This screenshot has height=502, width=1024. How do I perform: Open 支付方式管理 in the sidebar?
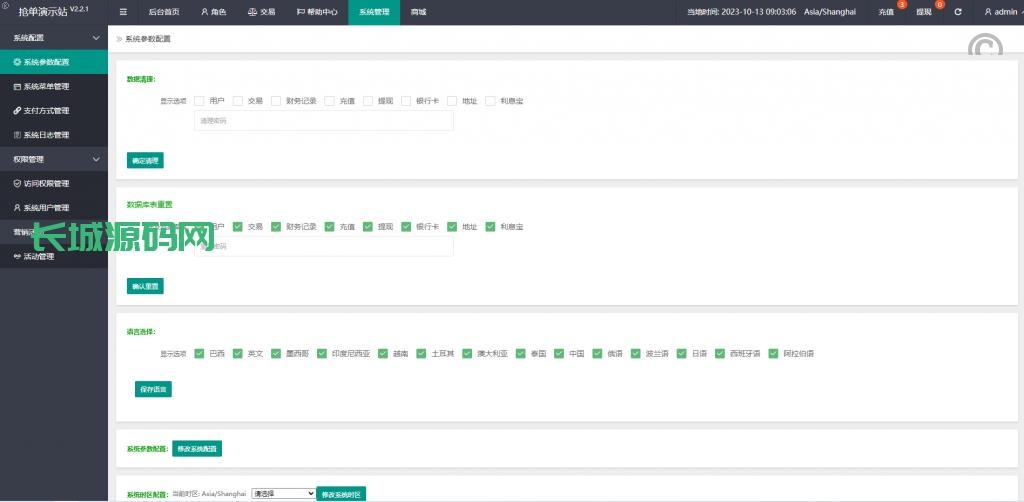tap(46, 110)
